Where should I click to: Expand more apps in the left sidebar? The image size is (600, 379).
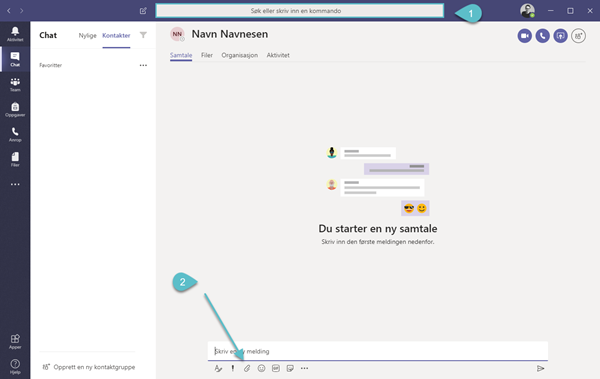pyautogui.click(x=15, y=184)
